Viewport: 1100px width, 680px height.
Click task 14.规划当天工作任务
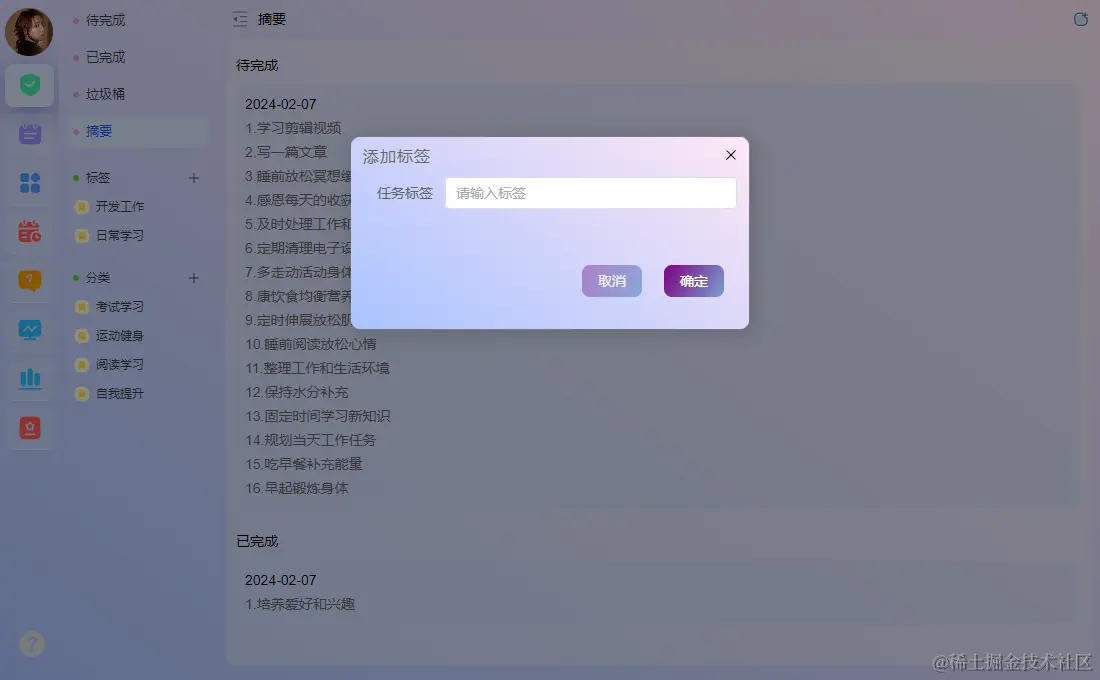[311, 440]
